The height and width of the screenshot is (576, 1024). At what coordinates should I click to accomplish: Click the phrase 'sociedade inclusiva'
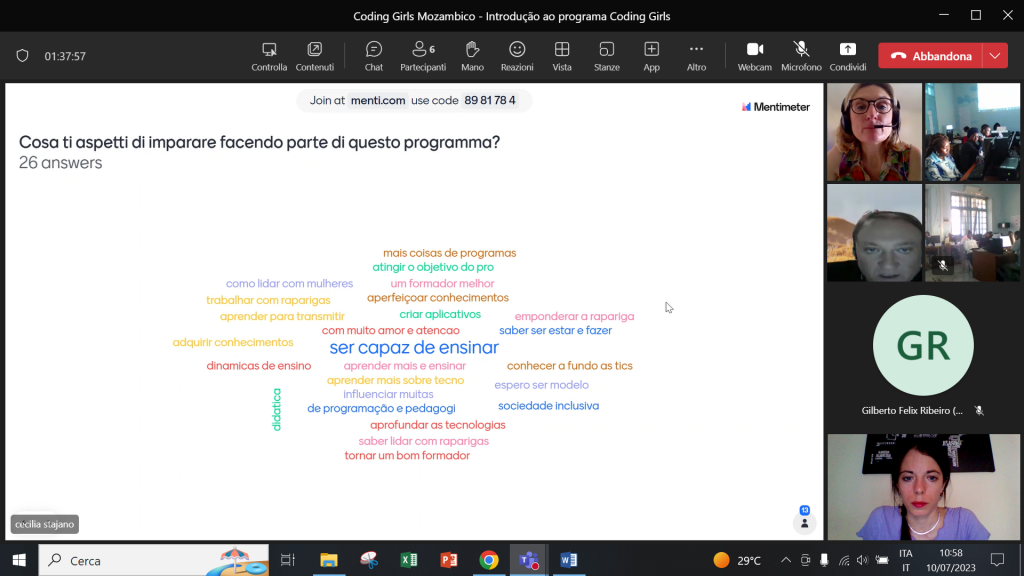click(x=549, y=406)
